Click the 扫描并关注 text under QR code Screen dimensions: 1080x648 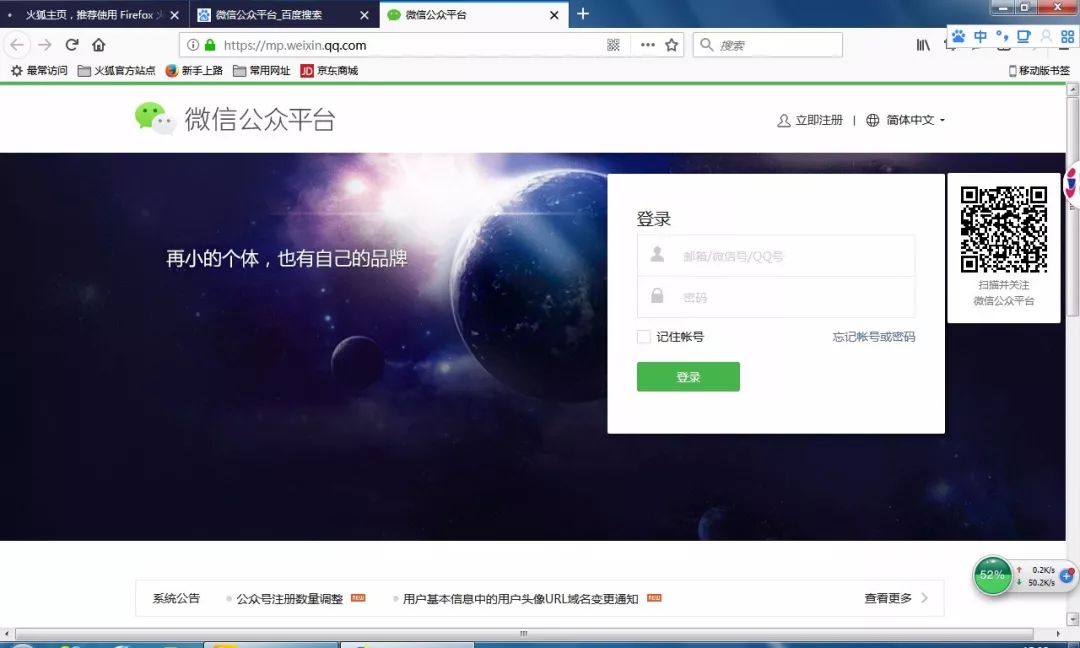tap(1004, 284)
